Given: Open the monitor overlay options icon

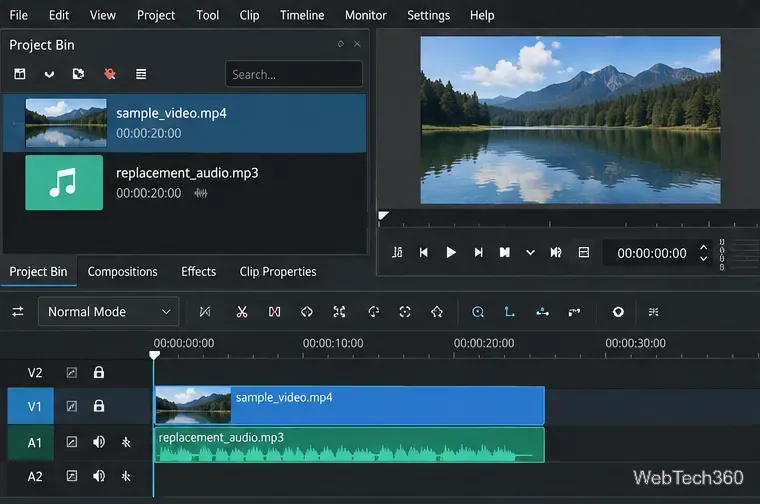Looking at the screenshot, I should 584,252.
